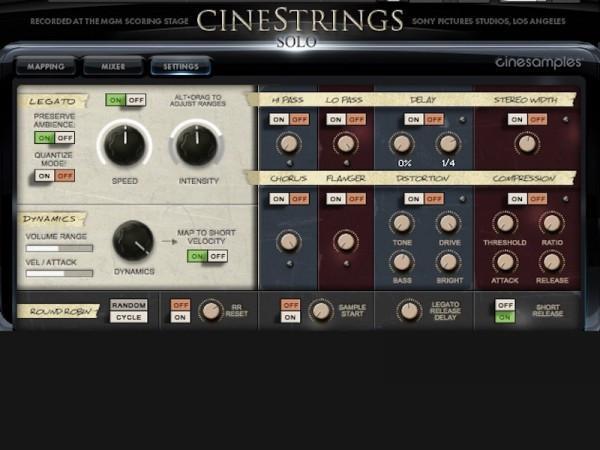Click the small arrow below Chorus knob
Image resolution: width=600 pixels, height=450 pixels.
290,263
